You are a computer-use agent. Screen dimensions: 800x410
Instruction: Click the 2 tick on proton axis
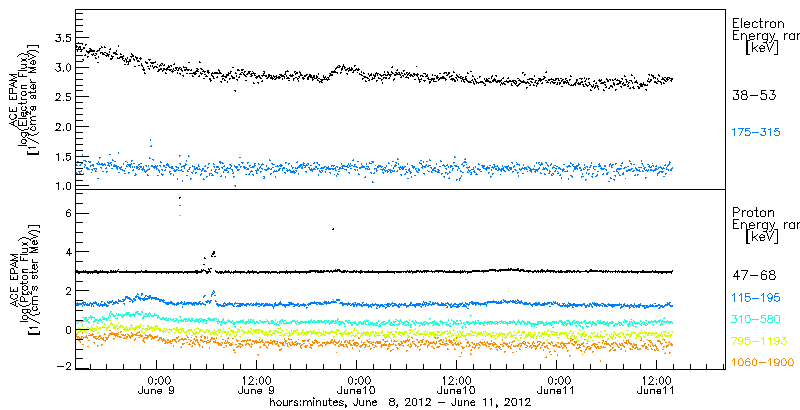(67, 291)
